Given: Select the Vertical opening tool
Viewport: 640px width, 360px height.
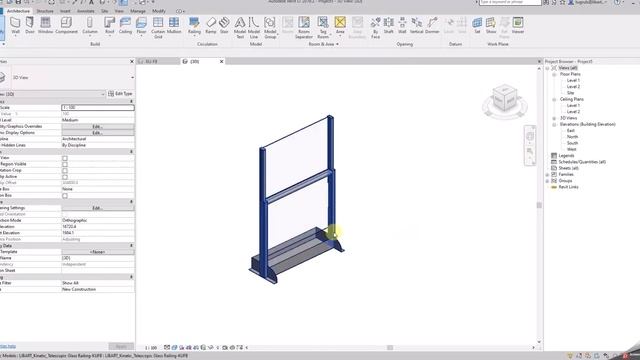Looking at the screenshot, I should point(417,25).
